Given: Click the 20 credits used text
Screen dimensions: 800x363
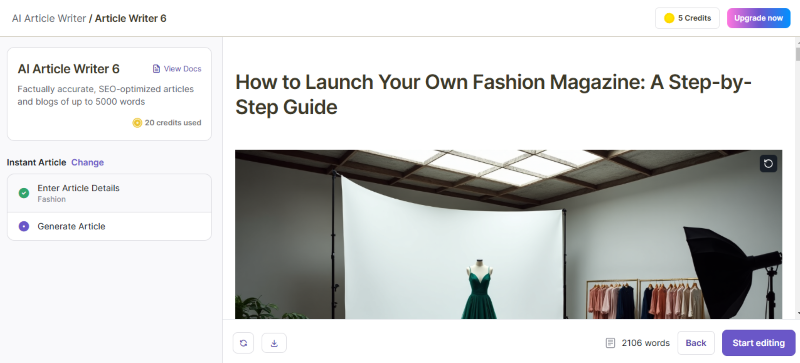Looking at the screenshot, I should point(173,123).
